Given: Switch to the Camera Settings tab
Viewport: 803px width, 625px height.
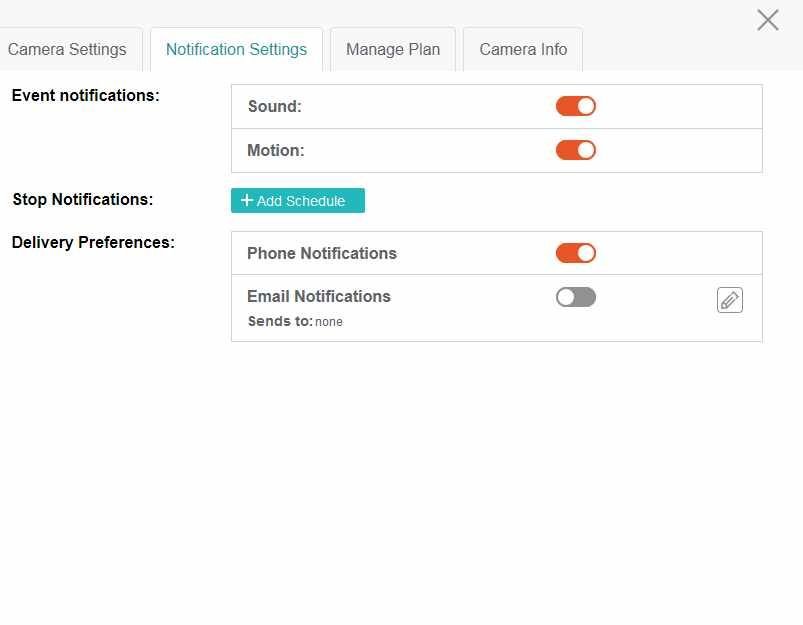Looking at the screenshot, I should click(67, 49).
